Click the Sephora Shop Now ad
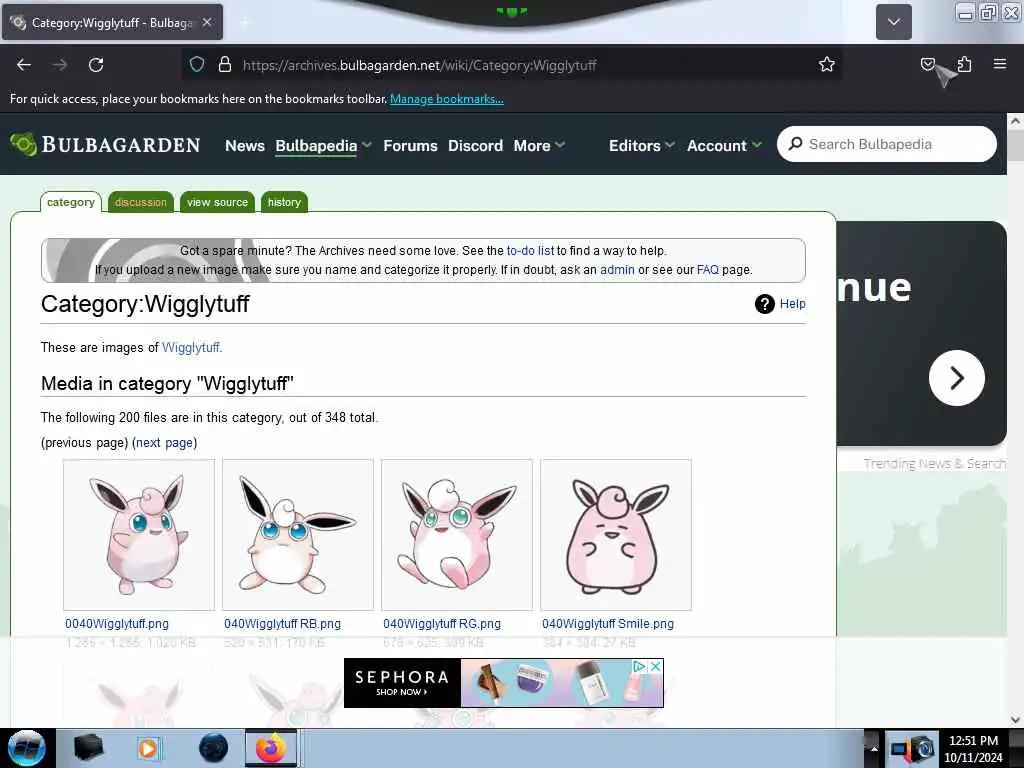 click(504, 683)
